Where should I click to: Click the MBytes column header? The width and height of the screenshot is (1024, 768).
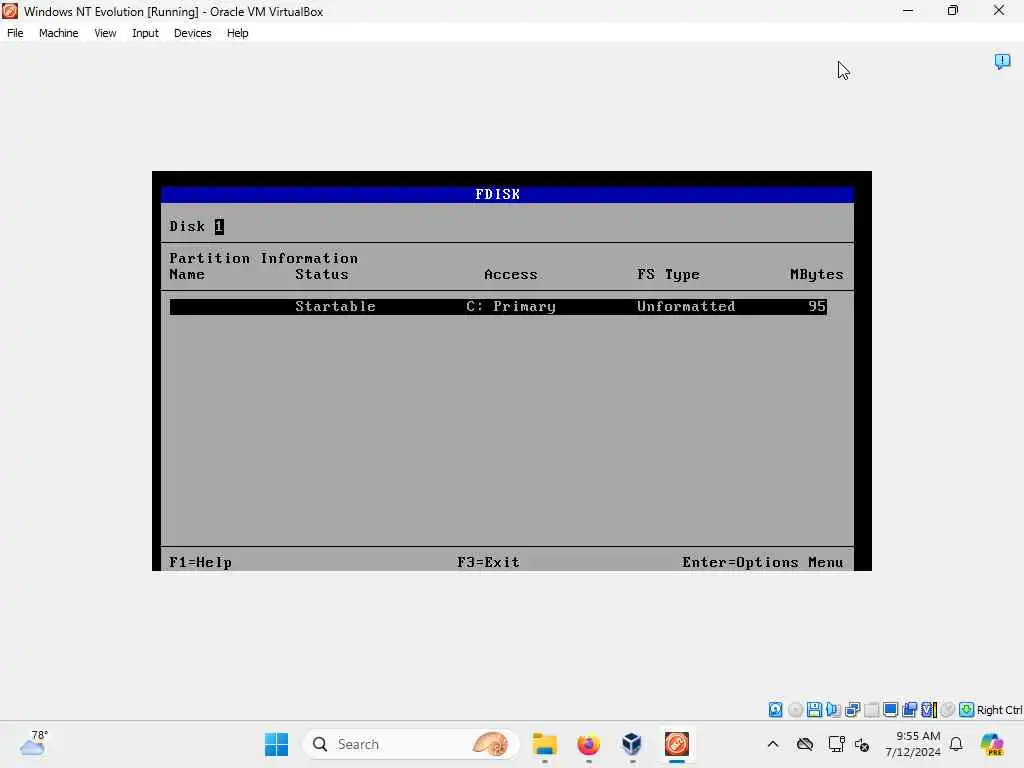[816, 274]
